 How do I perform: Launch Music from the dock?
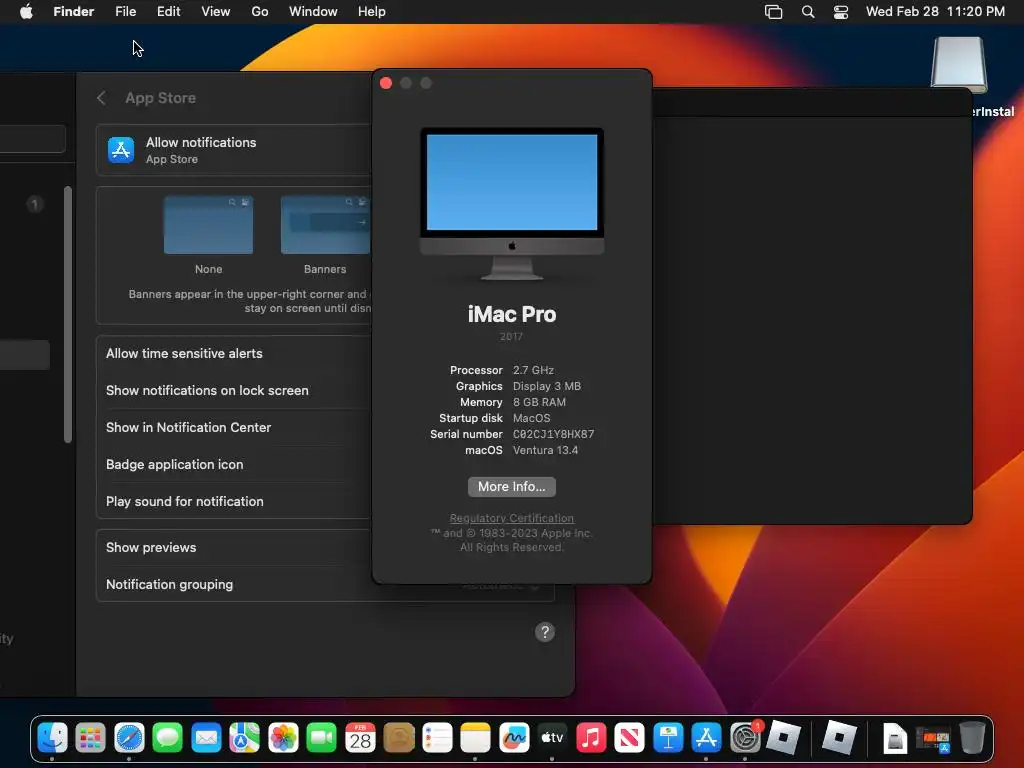point(591,738)
